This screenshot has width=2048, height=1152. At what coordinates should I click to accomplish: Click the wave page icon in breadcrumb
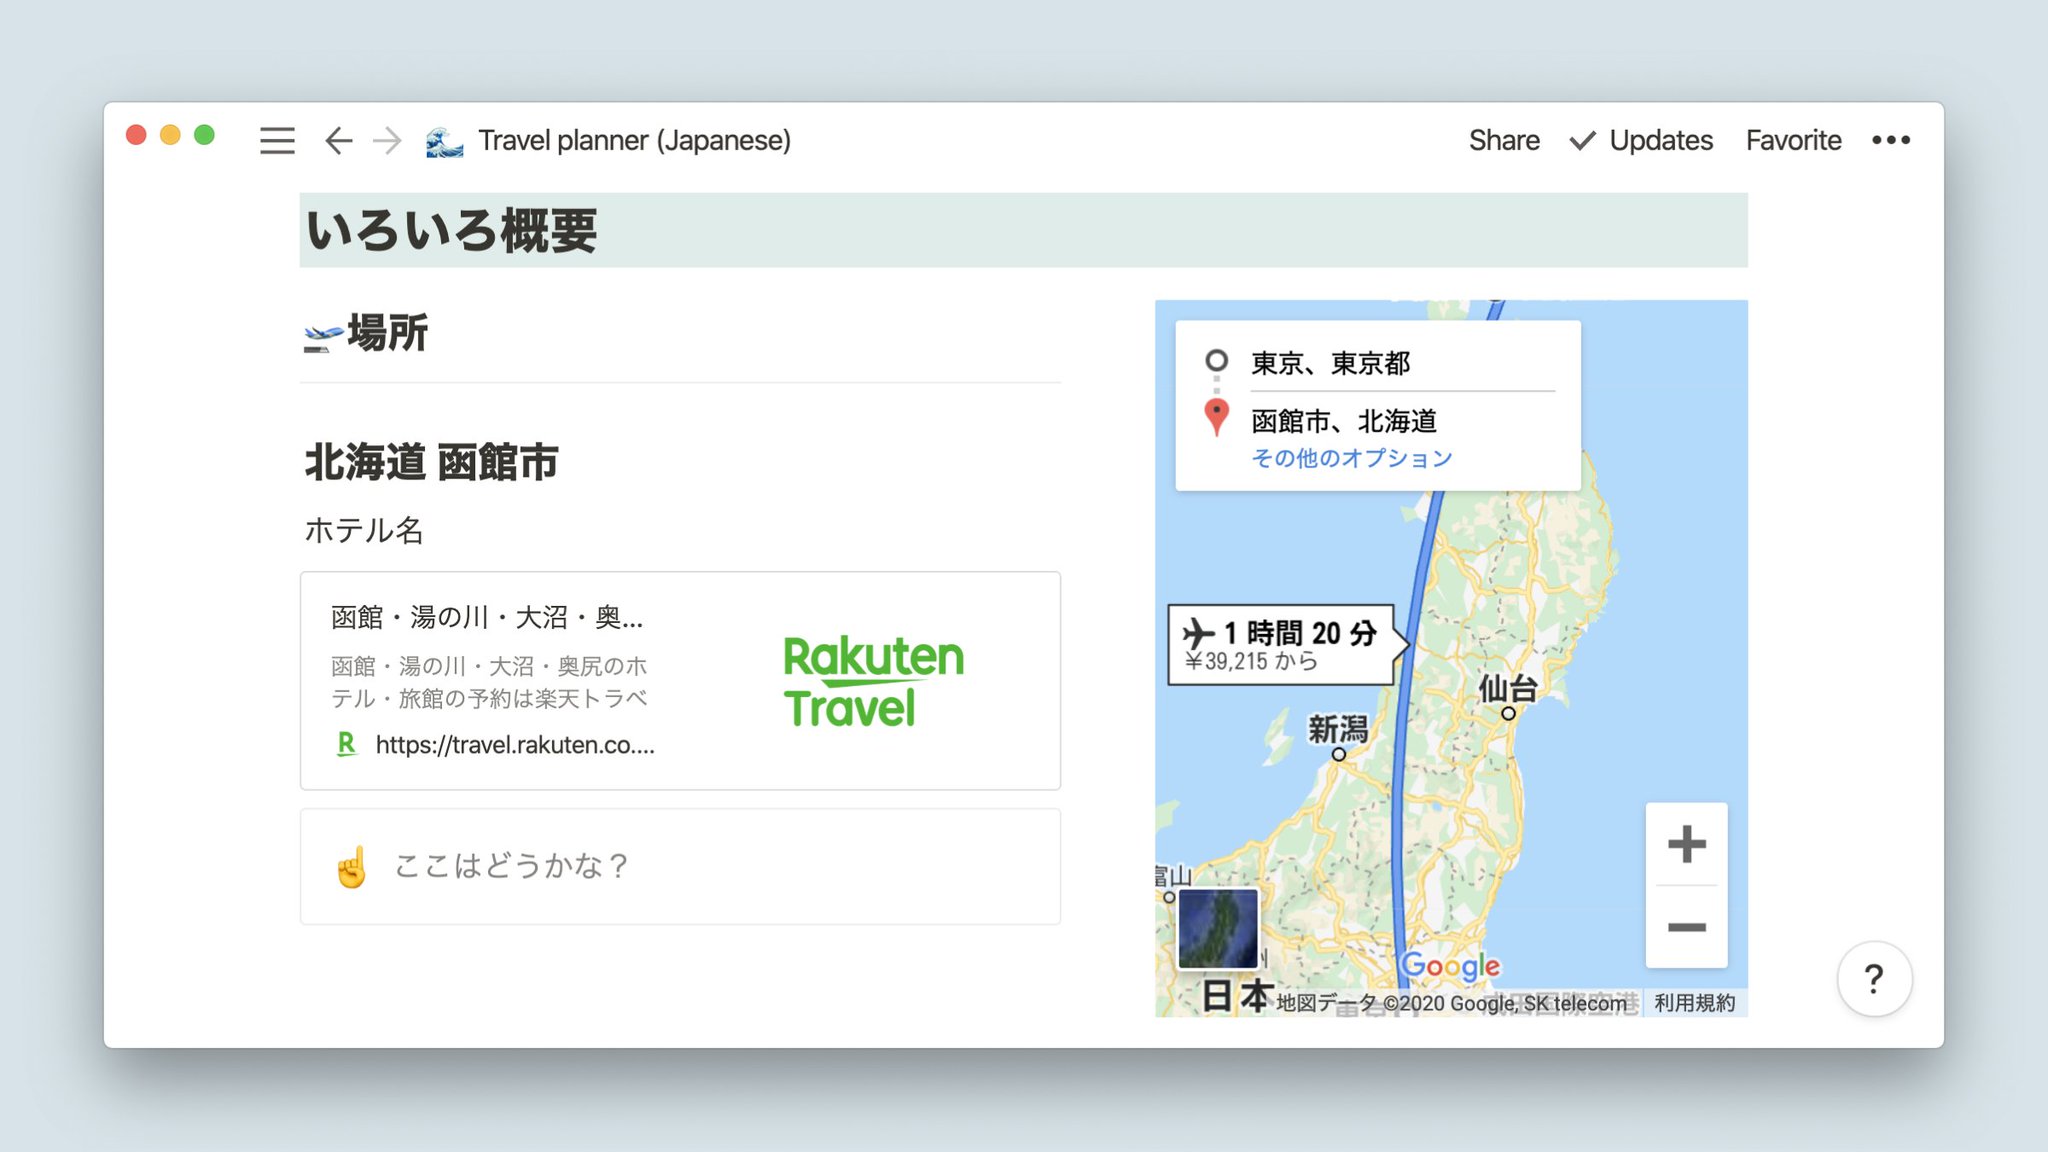point(444,141)
